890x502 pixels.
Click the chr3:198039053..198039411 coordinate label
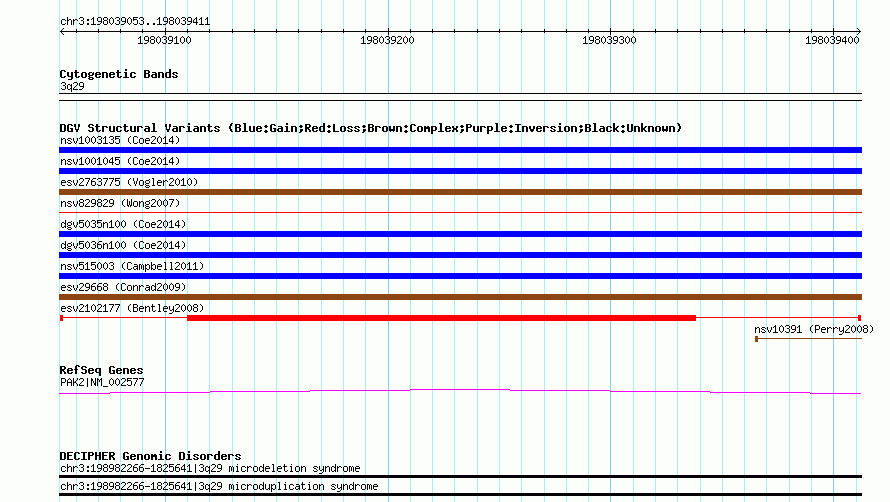(x=135, y=22)
